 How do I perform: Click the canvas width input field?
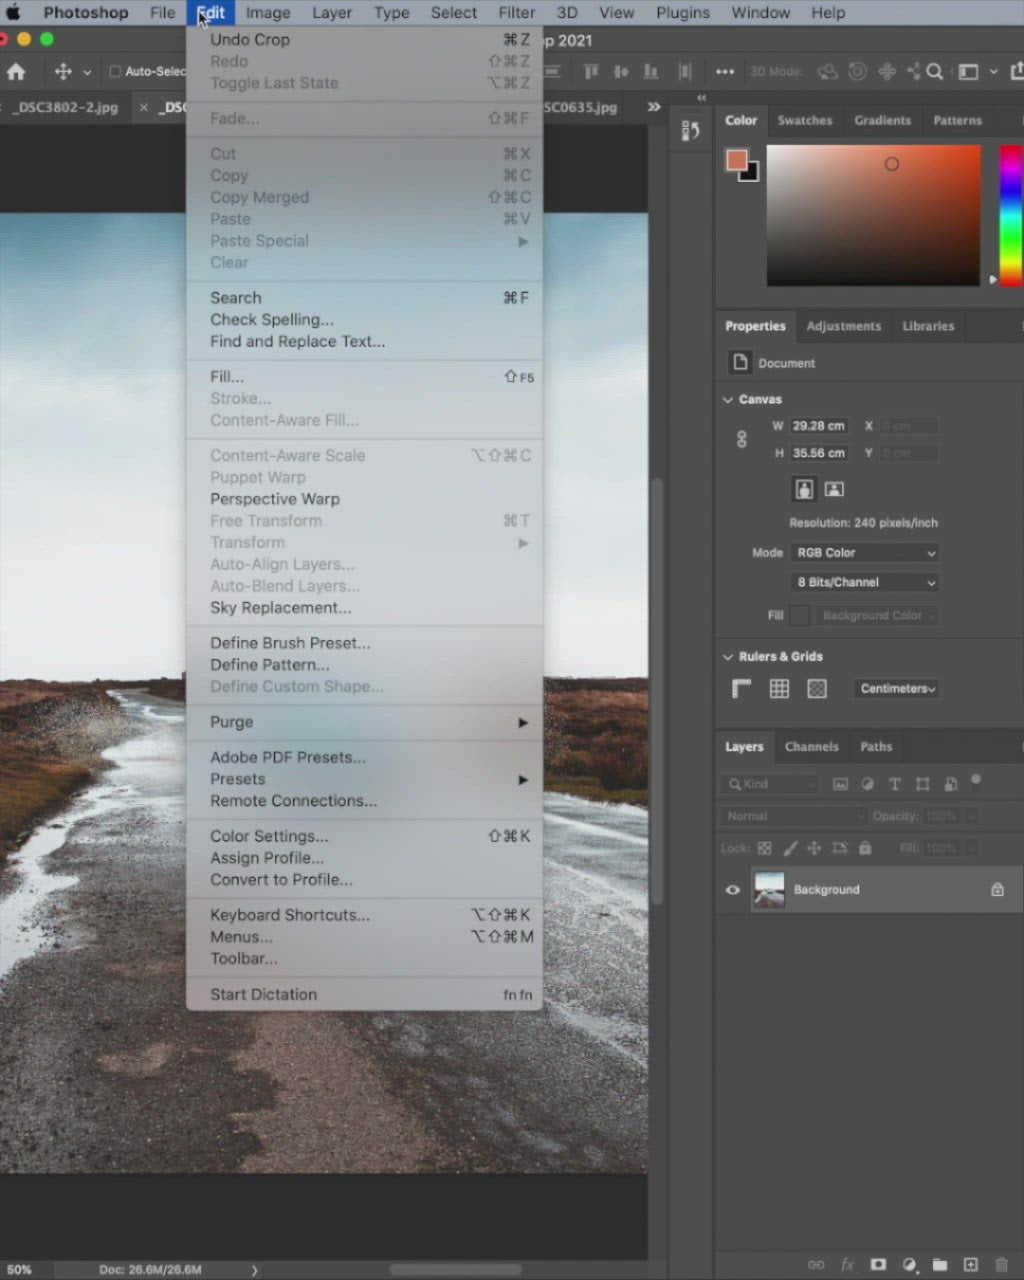pos(819,426)
